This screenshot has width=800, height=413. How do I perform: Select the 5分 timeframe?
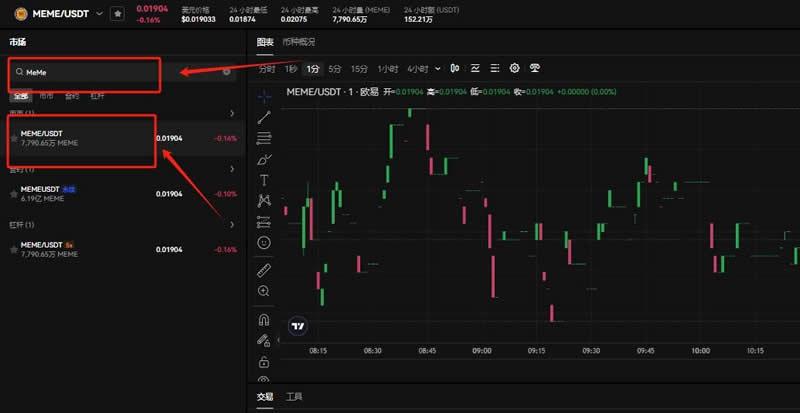[334, 68]
